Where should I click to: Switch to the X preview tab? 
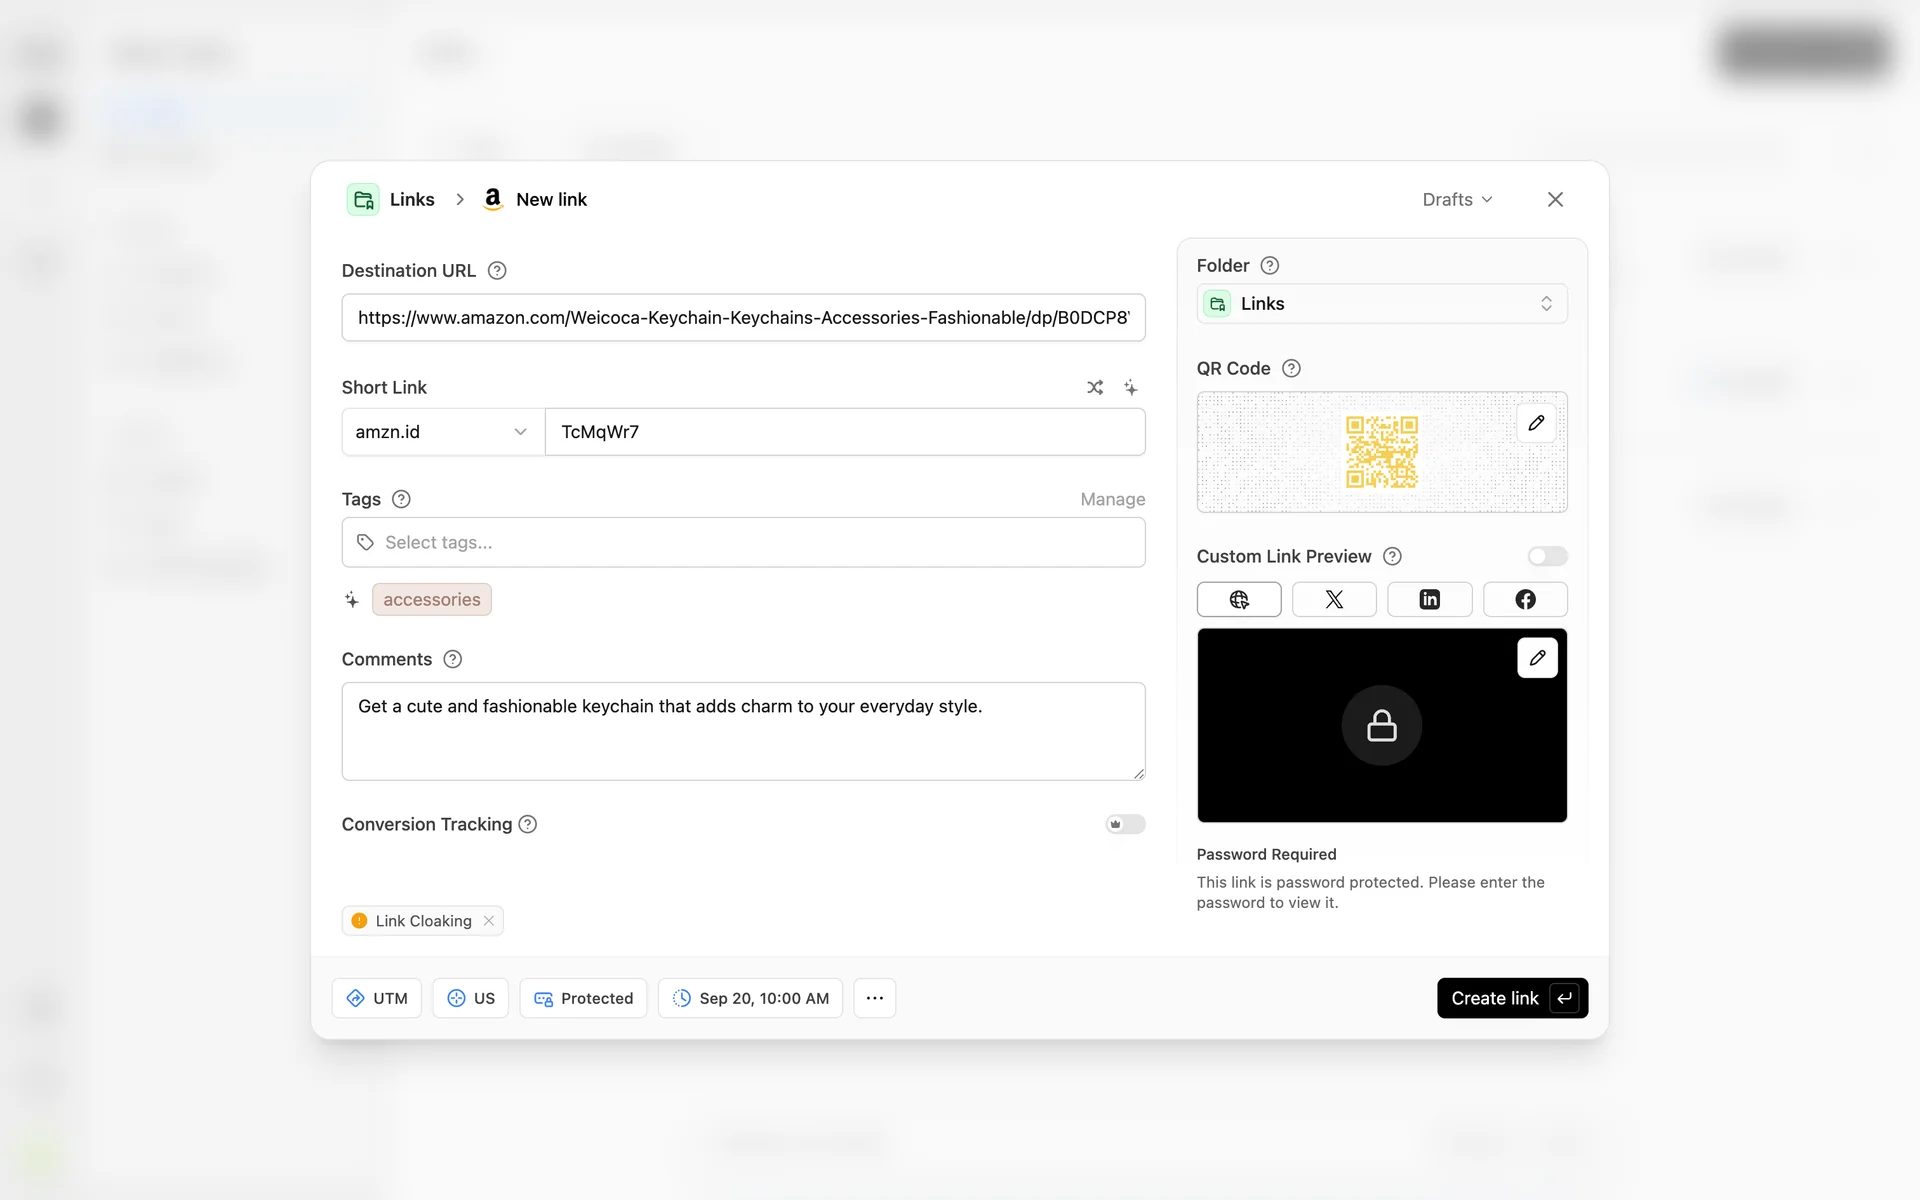(1334, 599)
